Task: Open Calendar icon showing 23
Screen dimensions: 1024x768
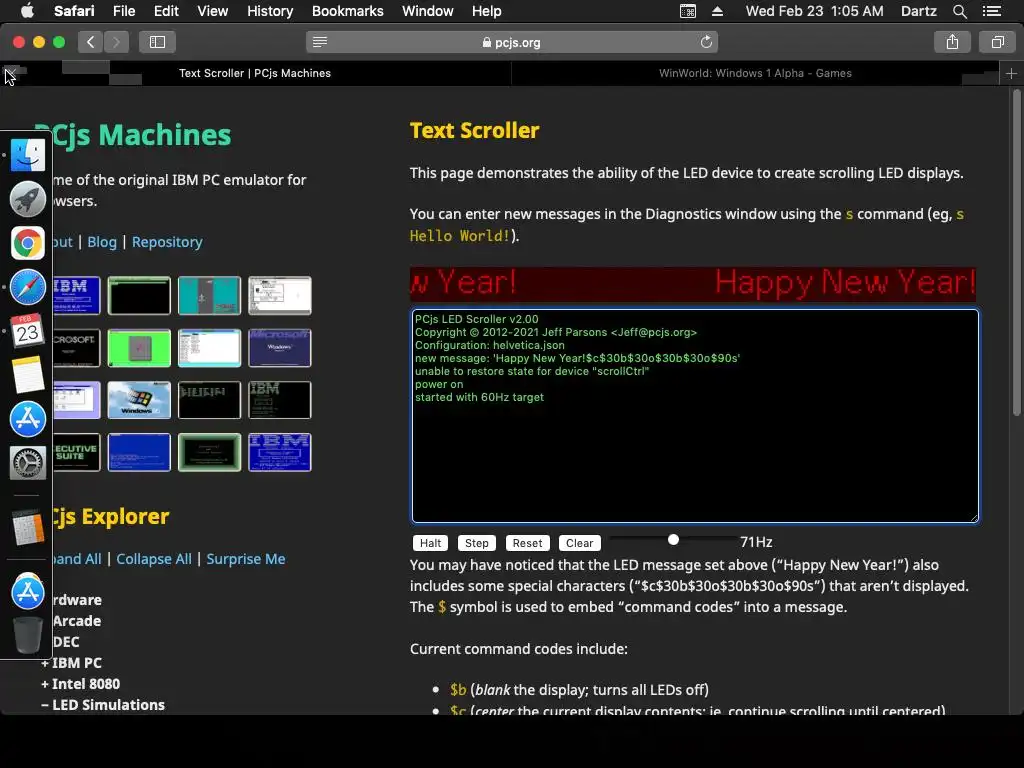Action: point(27,331)
